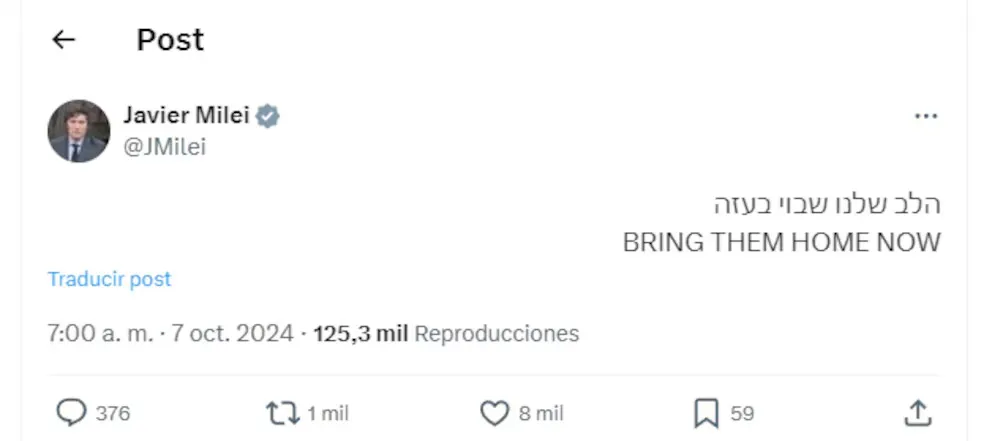Screen dimensions: 992x441
Task: Open Javier Milei's profile picture
Action: tap(79, 130)
